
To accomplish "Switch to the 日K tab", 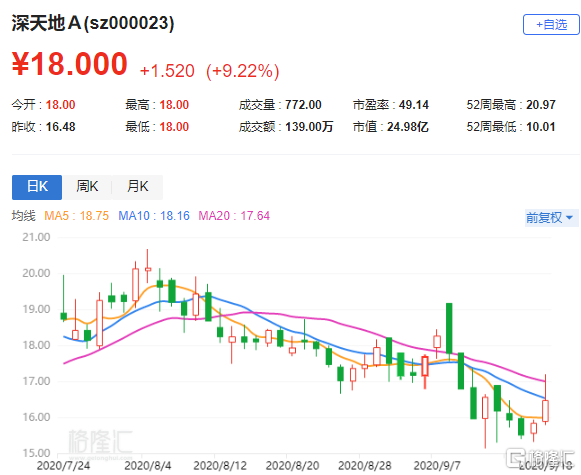I will click(37, 187).
